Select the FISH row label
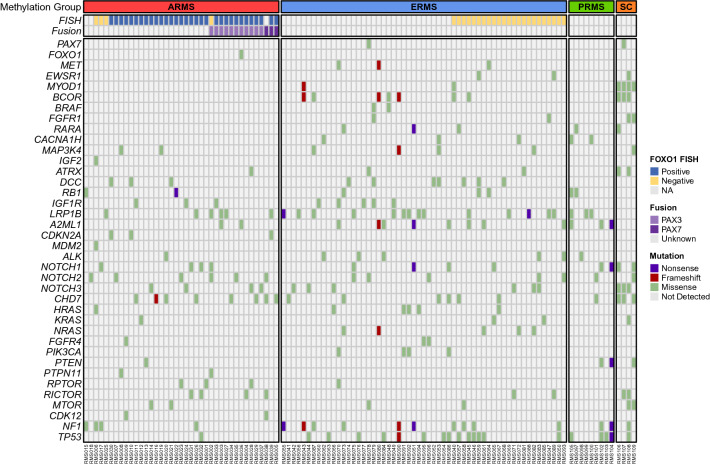710x464 pixels. pos(70,20)
